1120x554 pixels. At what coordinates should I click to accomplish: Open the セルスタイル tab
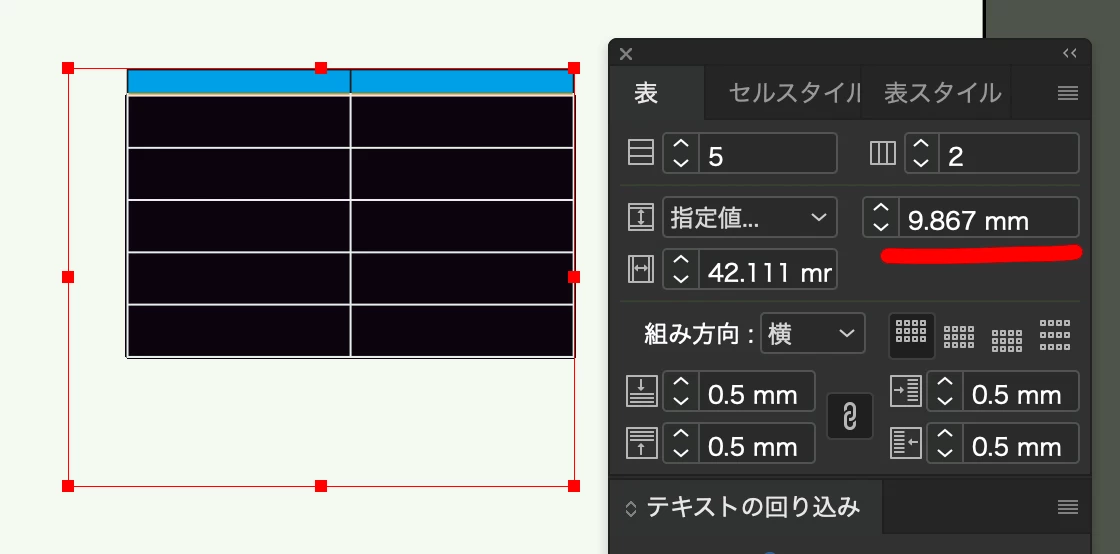click(x=793, y=93)
